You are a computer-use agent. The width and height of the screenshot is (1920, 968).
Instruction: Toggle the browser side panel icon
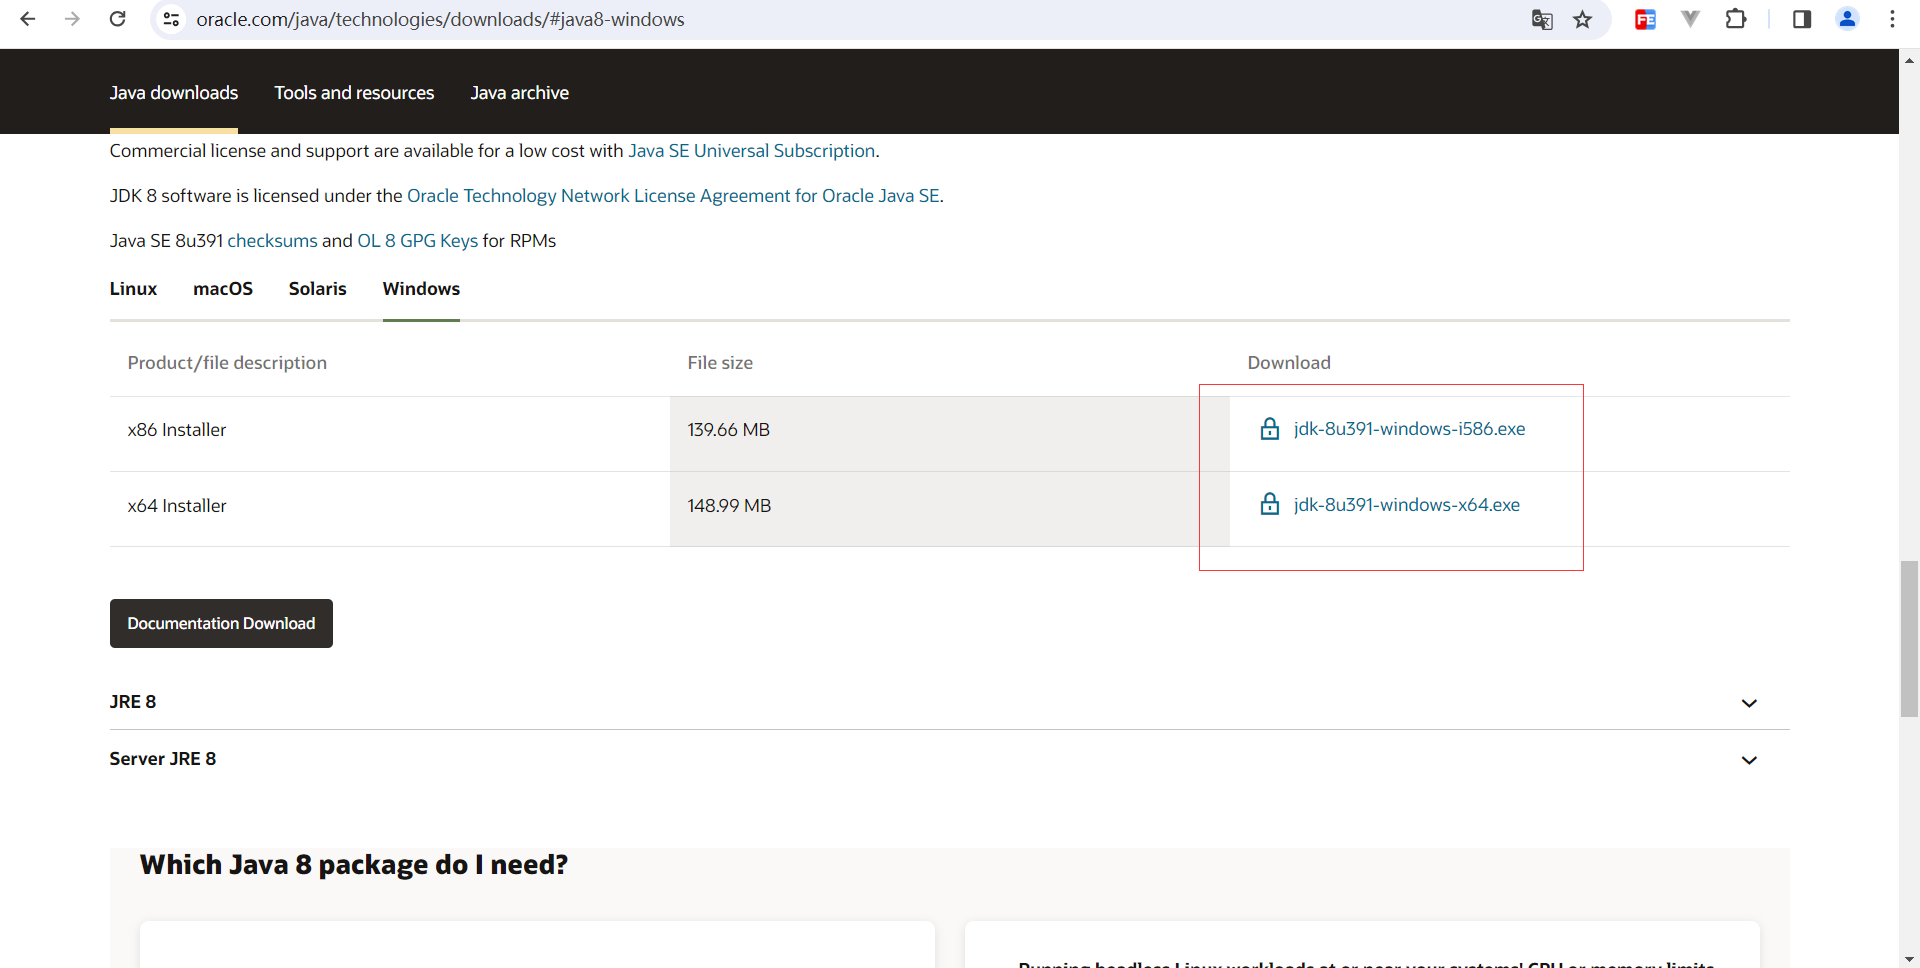coord(1801,19)
